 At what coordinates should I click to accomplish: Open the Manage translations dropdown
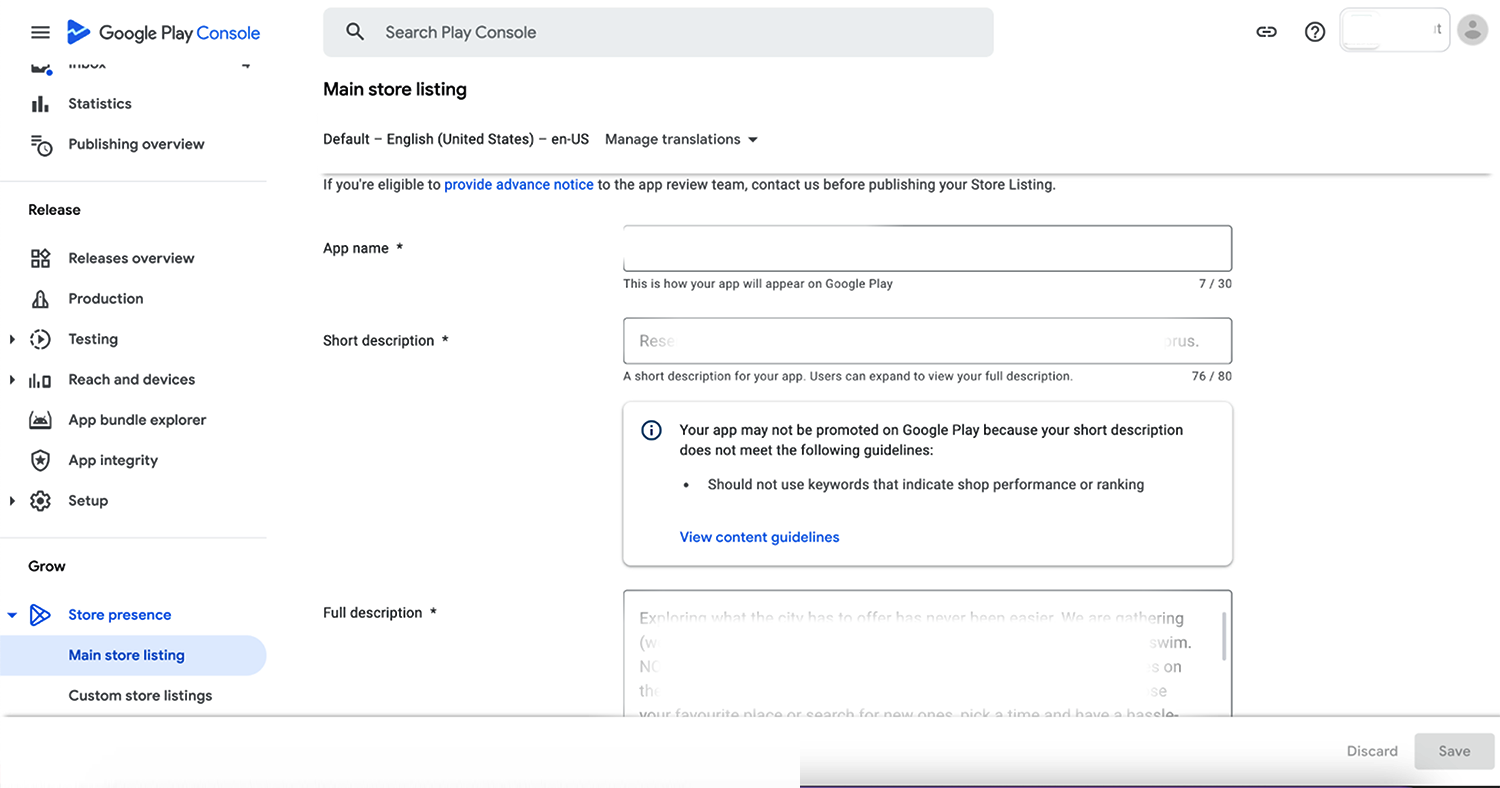(681, 139)
